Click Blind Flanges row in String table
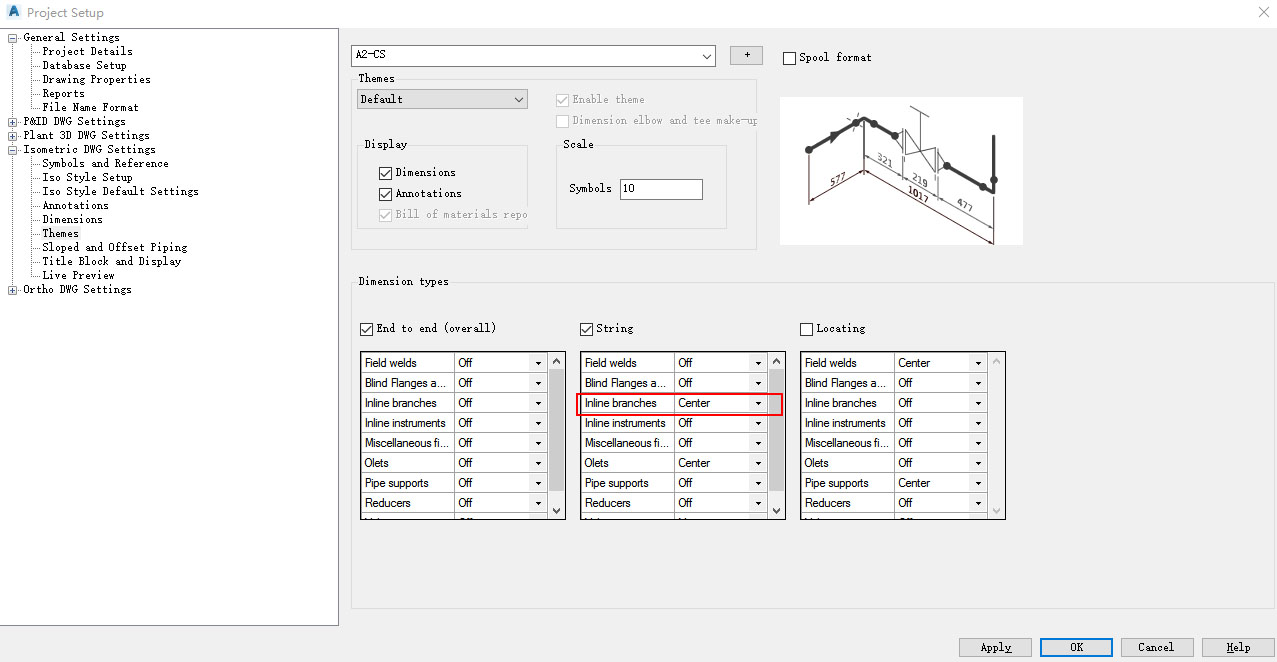The height and width of the screenshot is (662, 1277). tap(674, 383)
